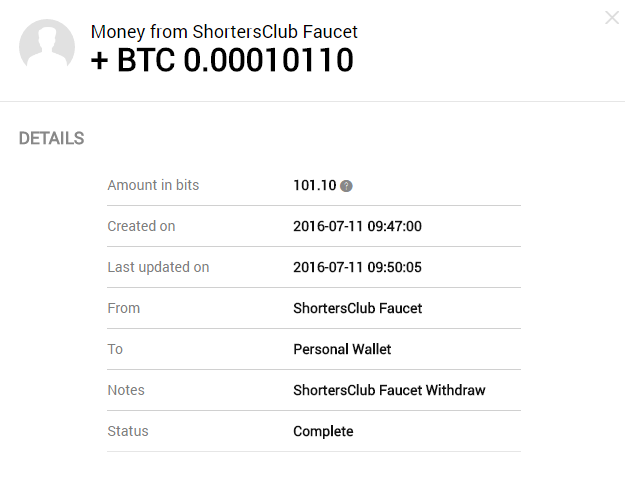
Task: Click the 'Last updated on' label
Action: pos(158,267)
